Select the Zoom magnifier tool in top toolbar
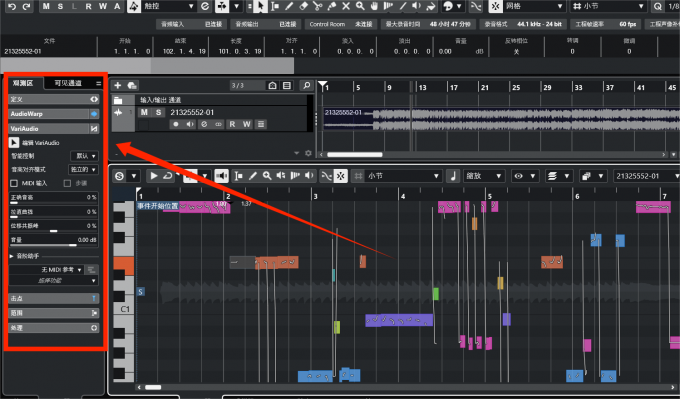The height and width of the screenshot is (399, 680). 360,6
